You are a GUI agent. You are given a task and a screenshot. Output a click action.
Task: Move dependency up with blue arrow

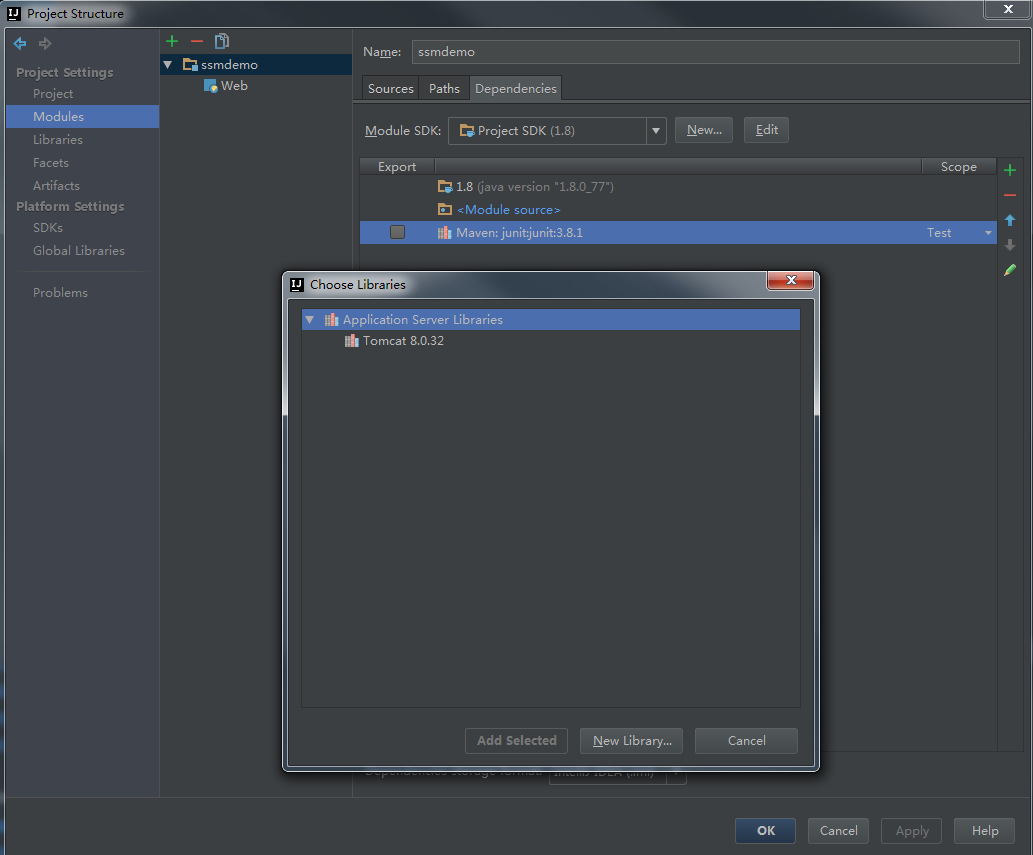1010,220
